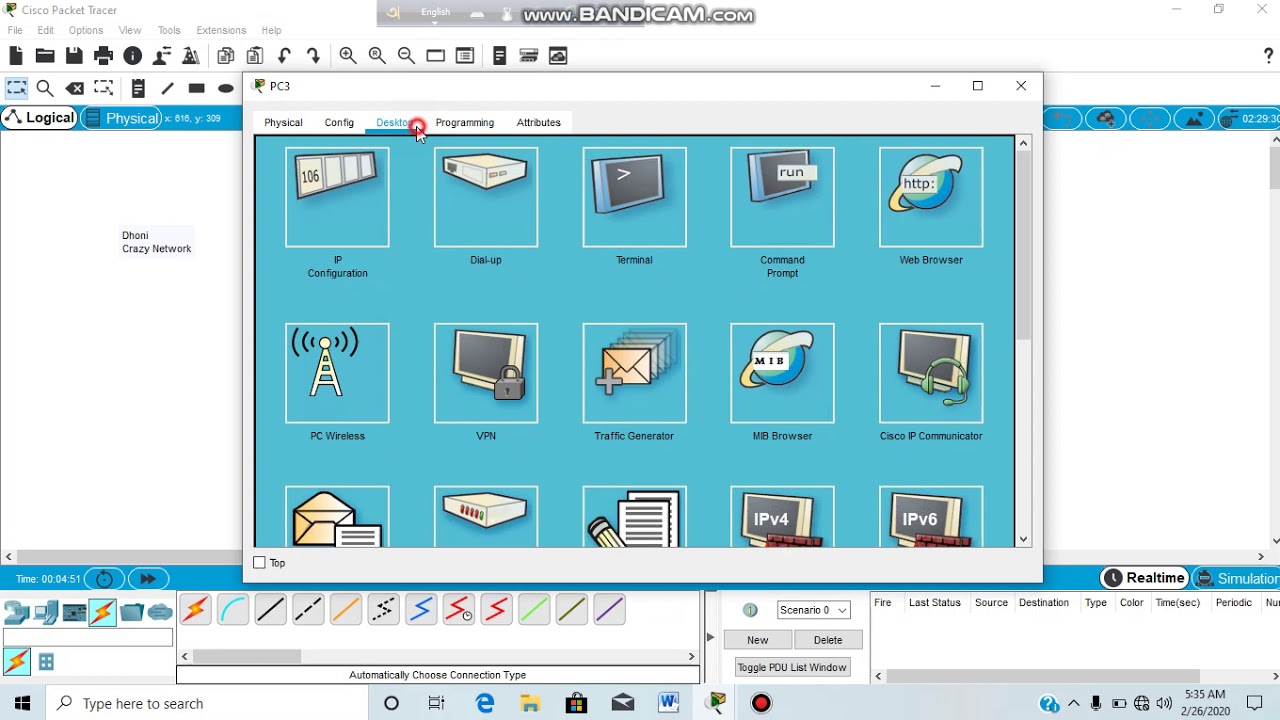Click the Windows search box

[x=207, y=704]
